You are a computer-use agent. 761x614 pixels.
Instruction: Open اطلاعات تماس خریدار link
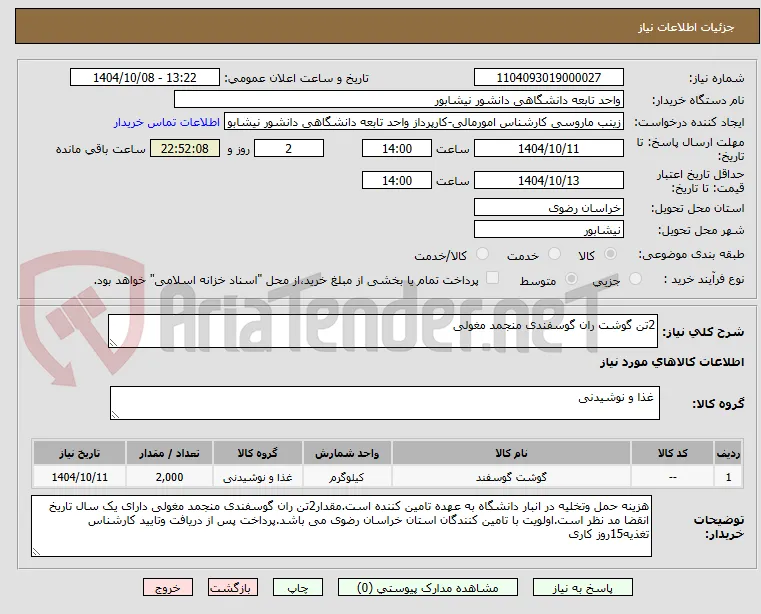click(167, 122)
